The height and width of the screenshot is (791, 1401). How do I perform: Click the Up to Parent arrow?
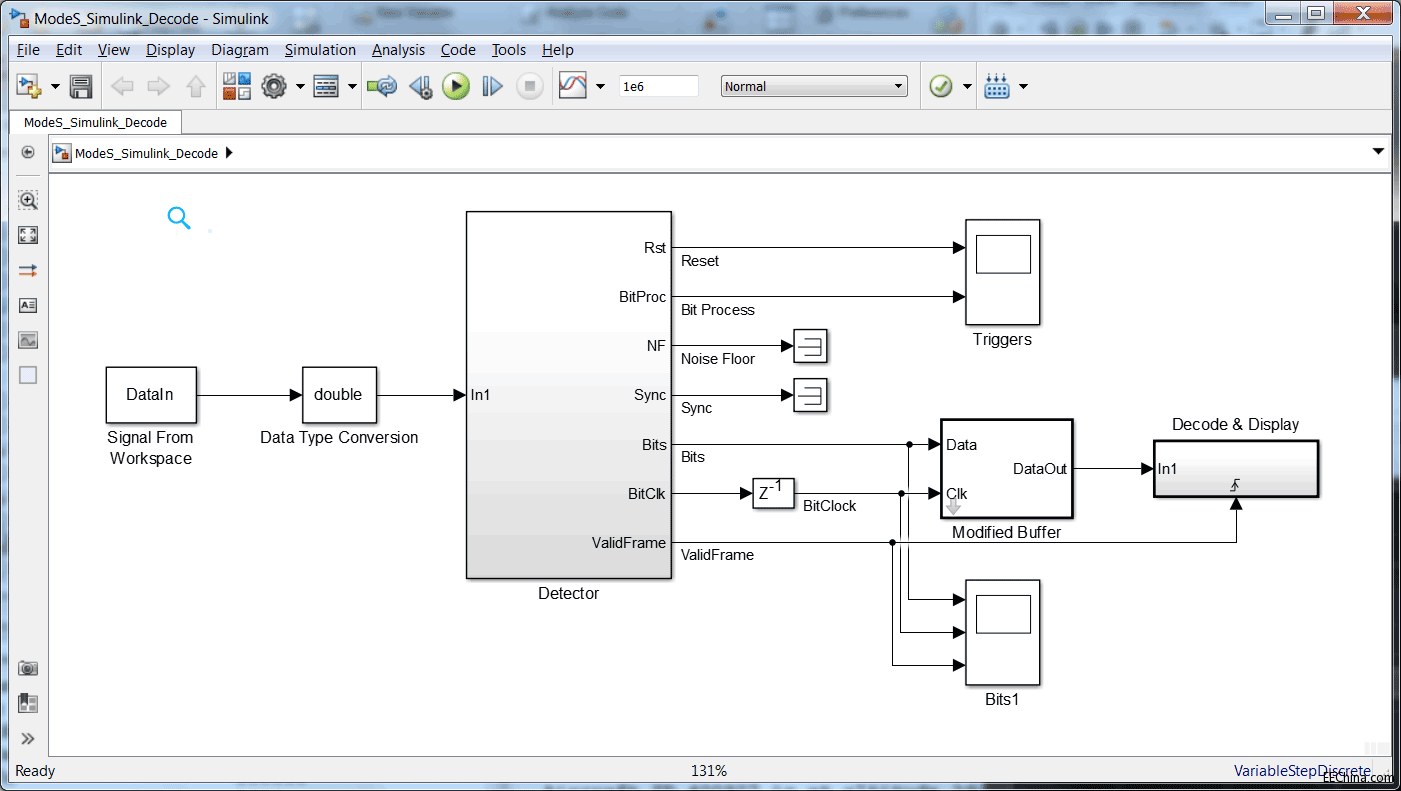point(196,87)
